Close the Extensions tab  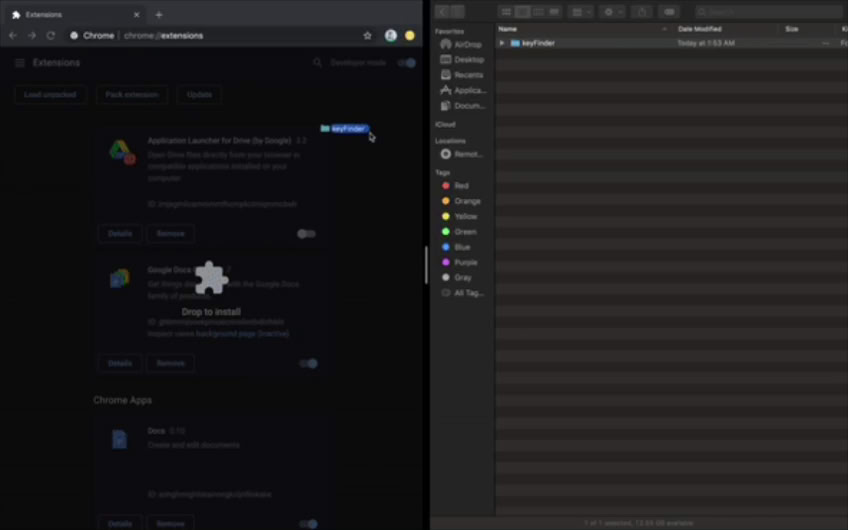(136, 15)
